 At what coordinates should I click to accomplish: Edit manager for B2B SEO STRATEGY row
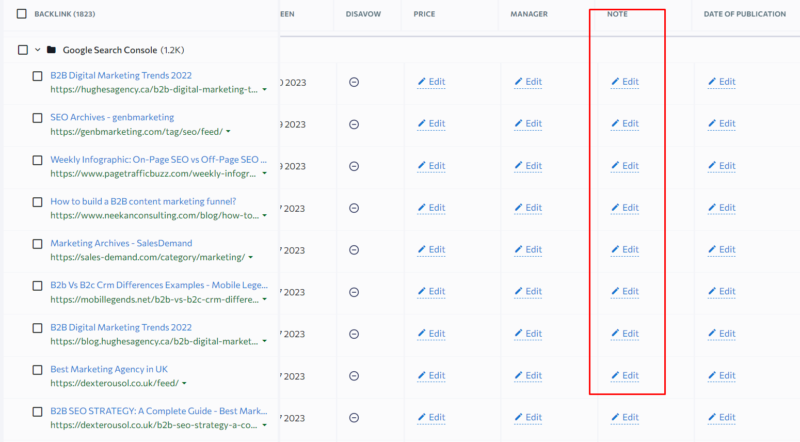528,418
